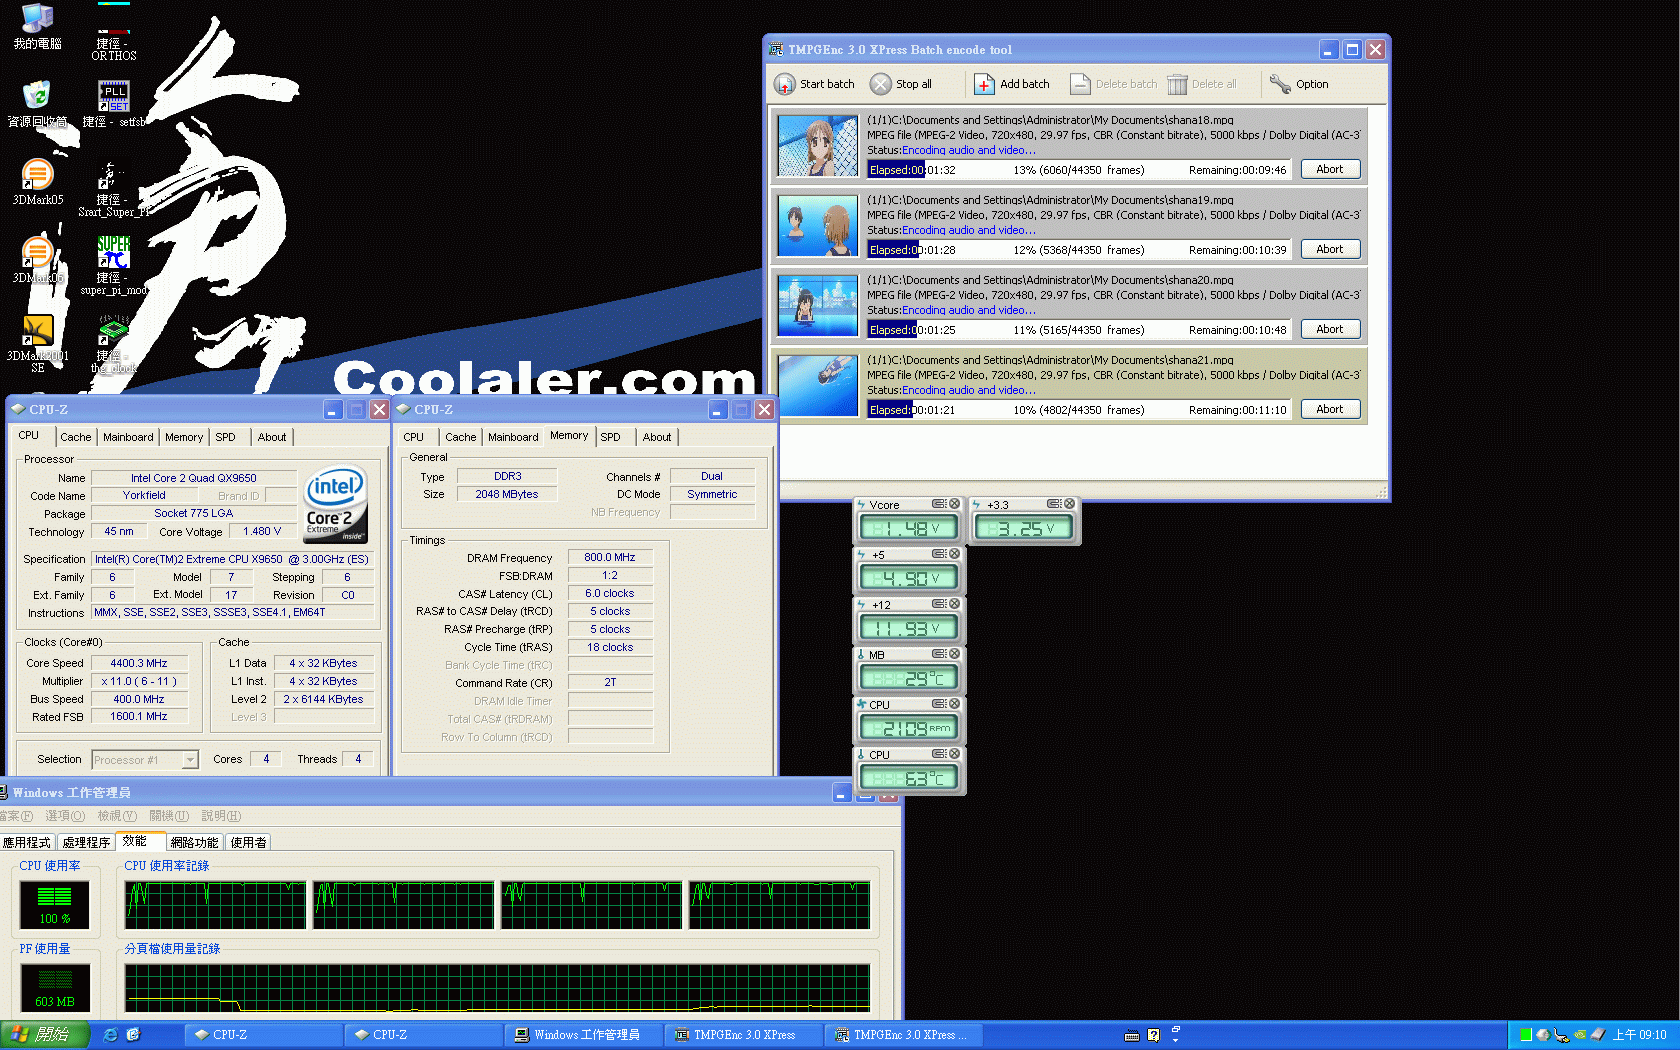
Task: Open the Recycle Bin desktop icon
Action: (x=37, y=104)
